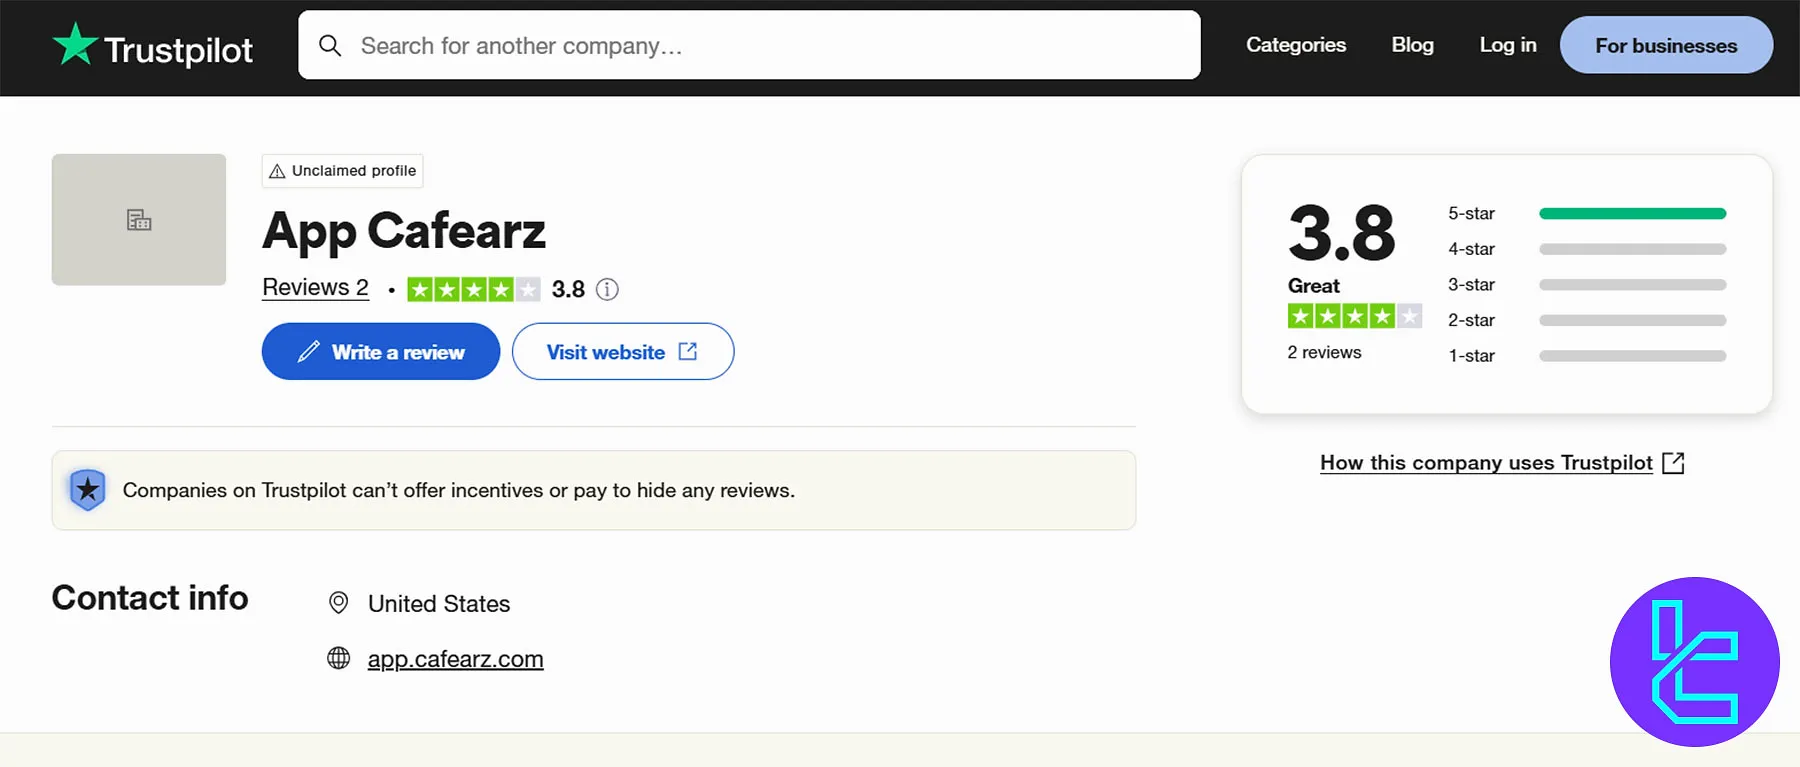Click the Trustpilot star logo
This screenshot has width=1800, height=767.
point(75,45)
